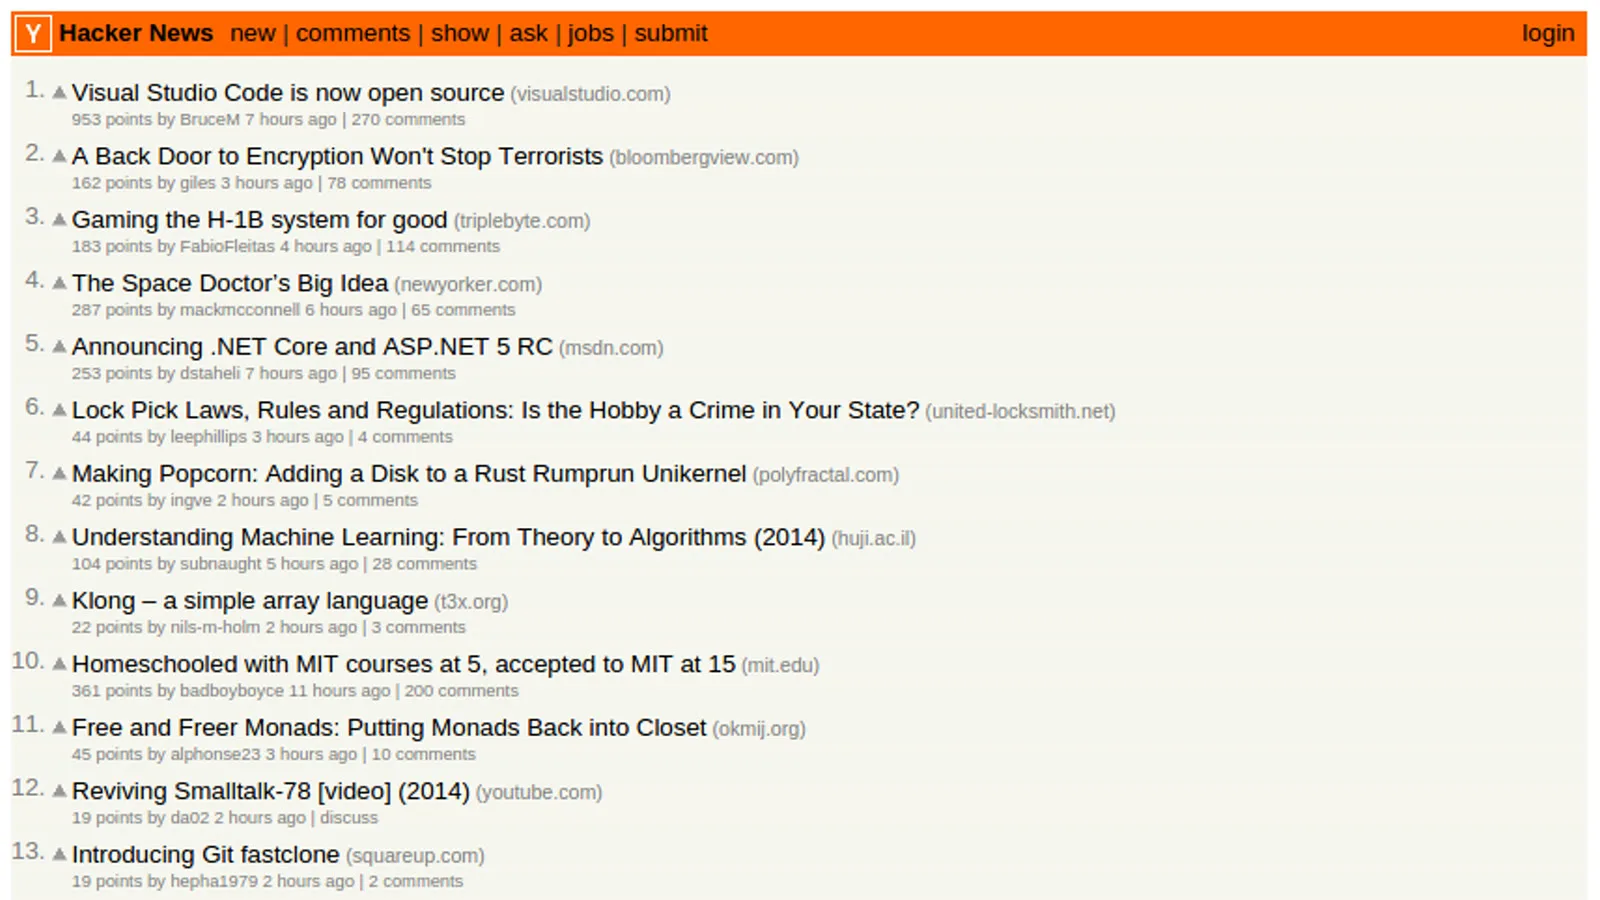This screenshot has width=1600, height=900.
Task: Go to the 'show' section
Action: (460, 34)
